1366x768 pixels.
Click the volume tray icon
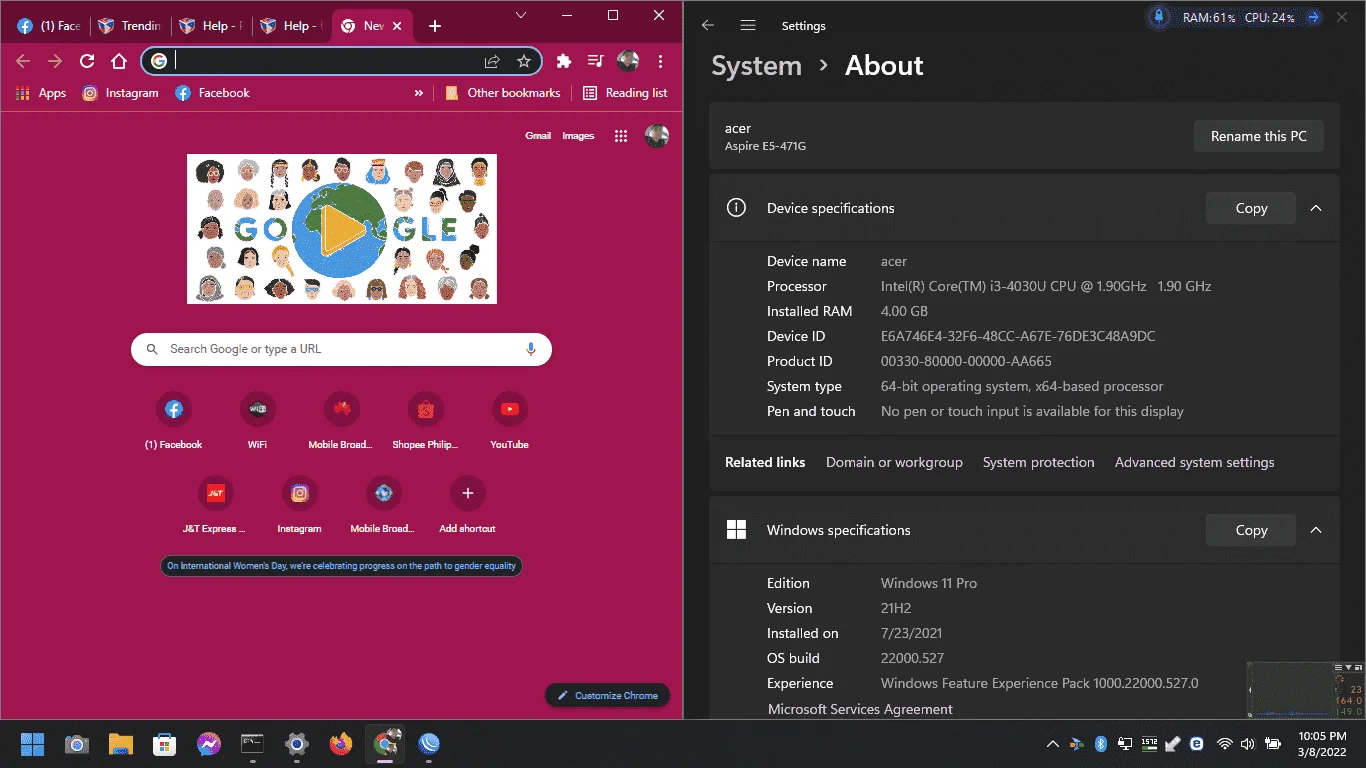1247,744
